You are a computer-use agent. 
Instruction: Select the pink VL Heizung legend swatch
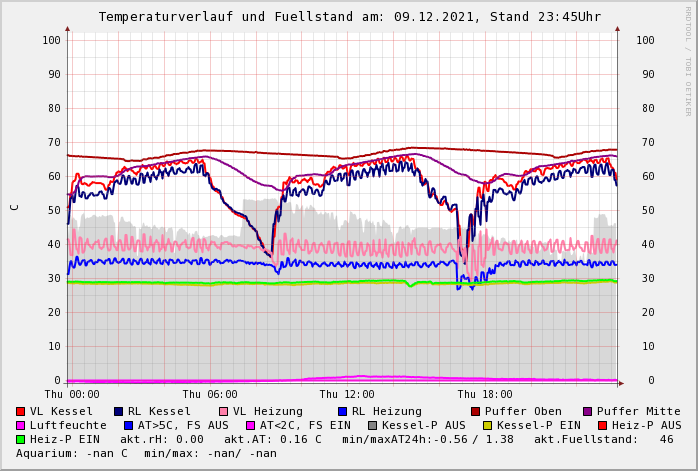point(224,411)
